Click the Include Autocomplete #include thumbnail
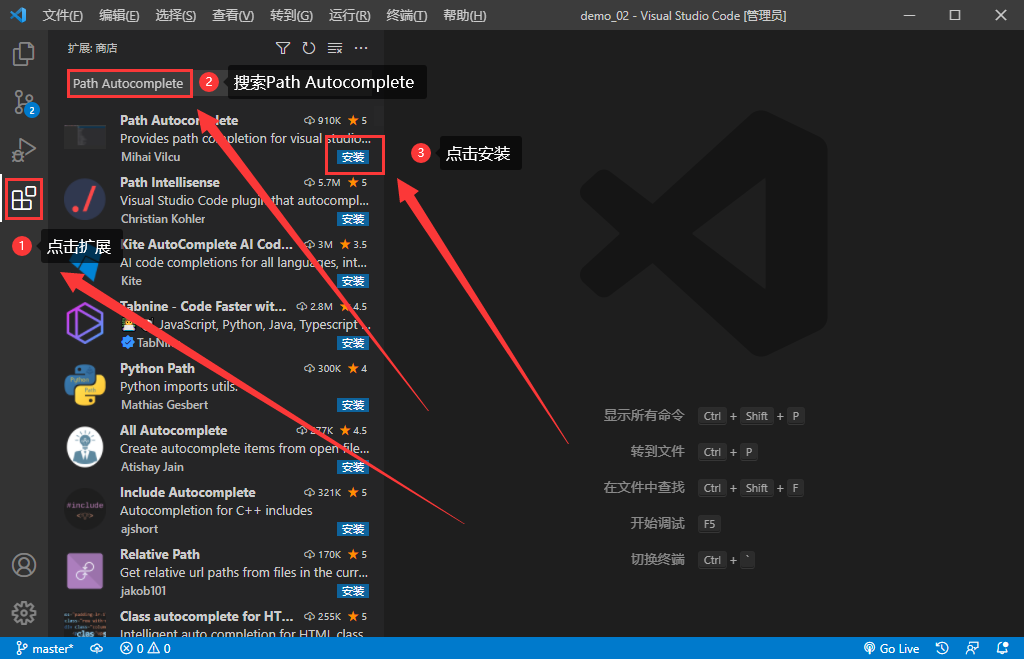The height and width of the screenshot is (659, 1024). coord(85,509)
